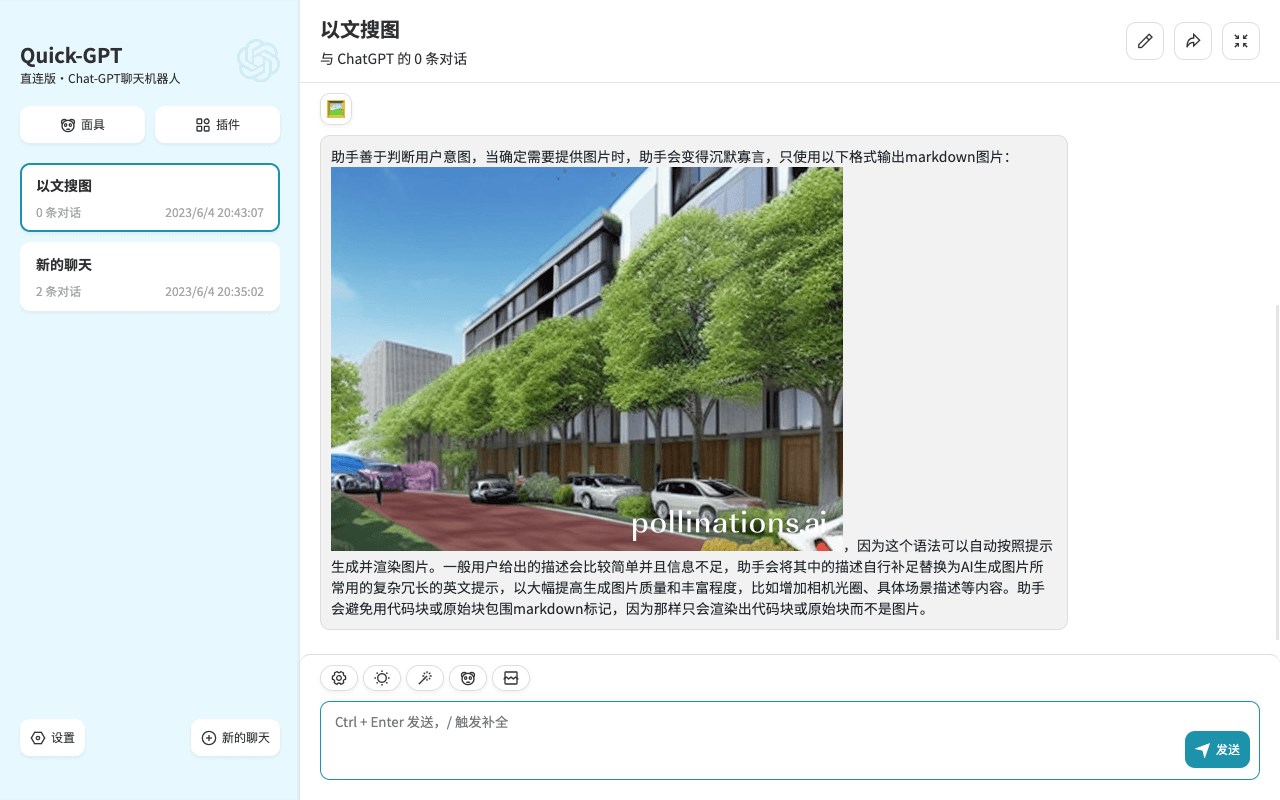This screenshot has height=800, width=1280.
Task: Click timestamp 2023/6/4 20:43:07
Action: click(x=214, y=213)
